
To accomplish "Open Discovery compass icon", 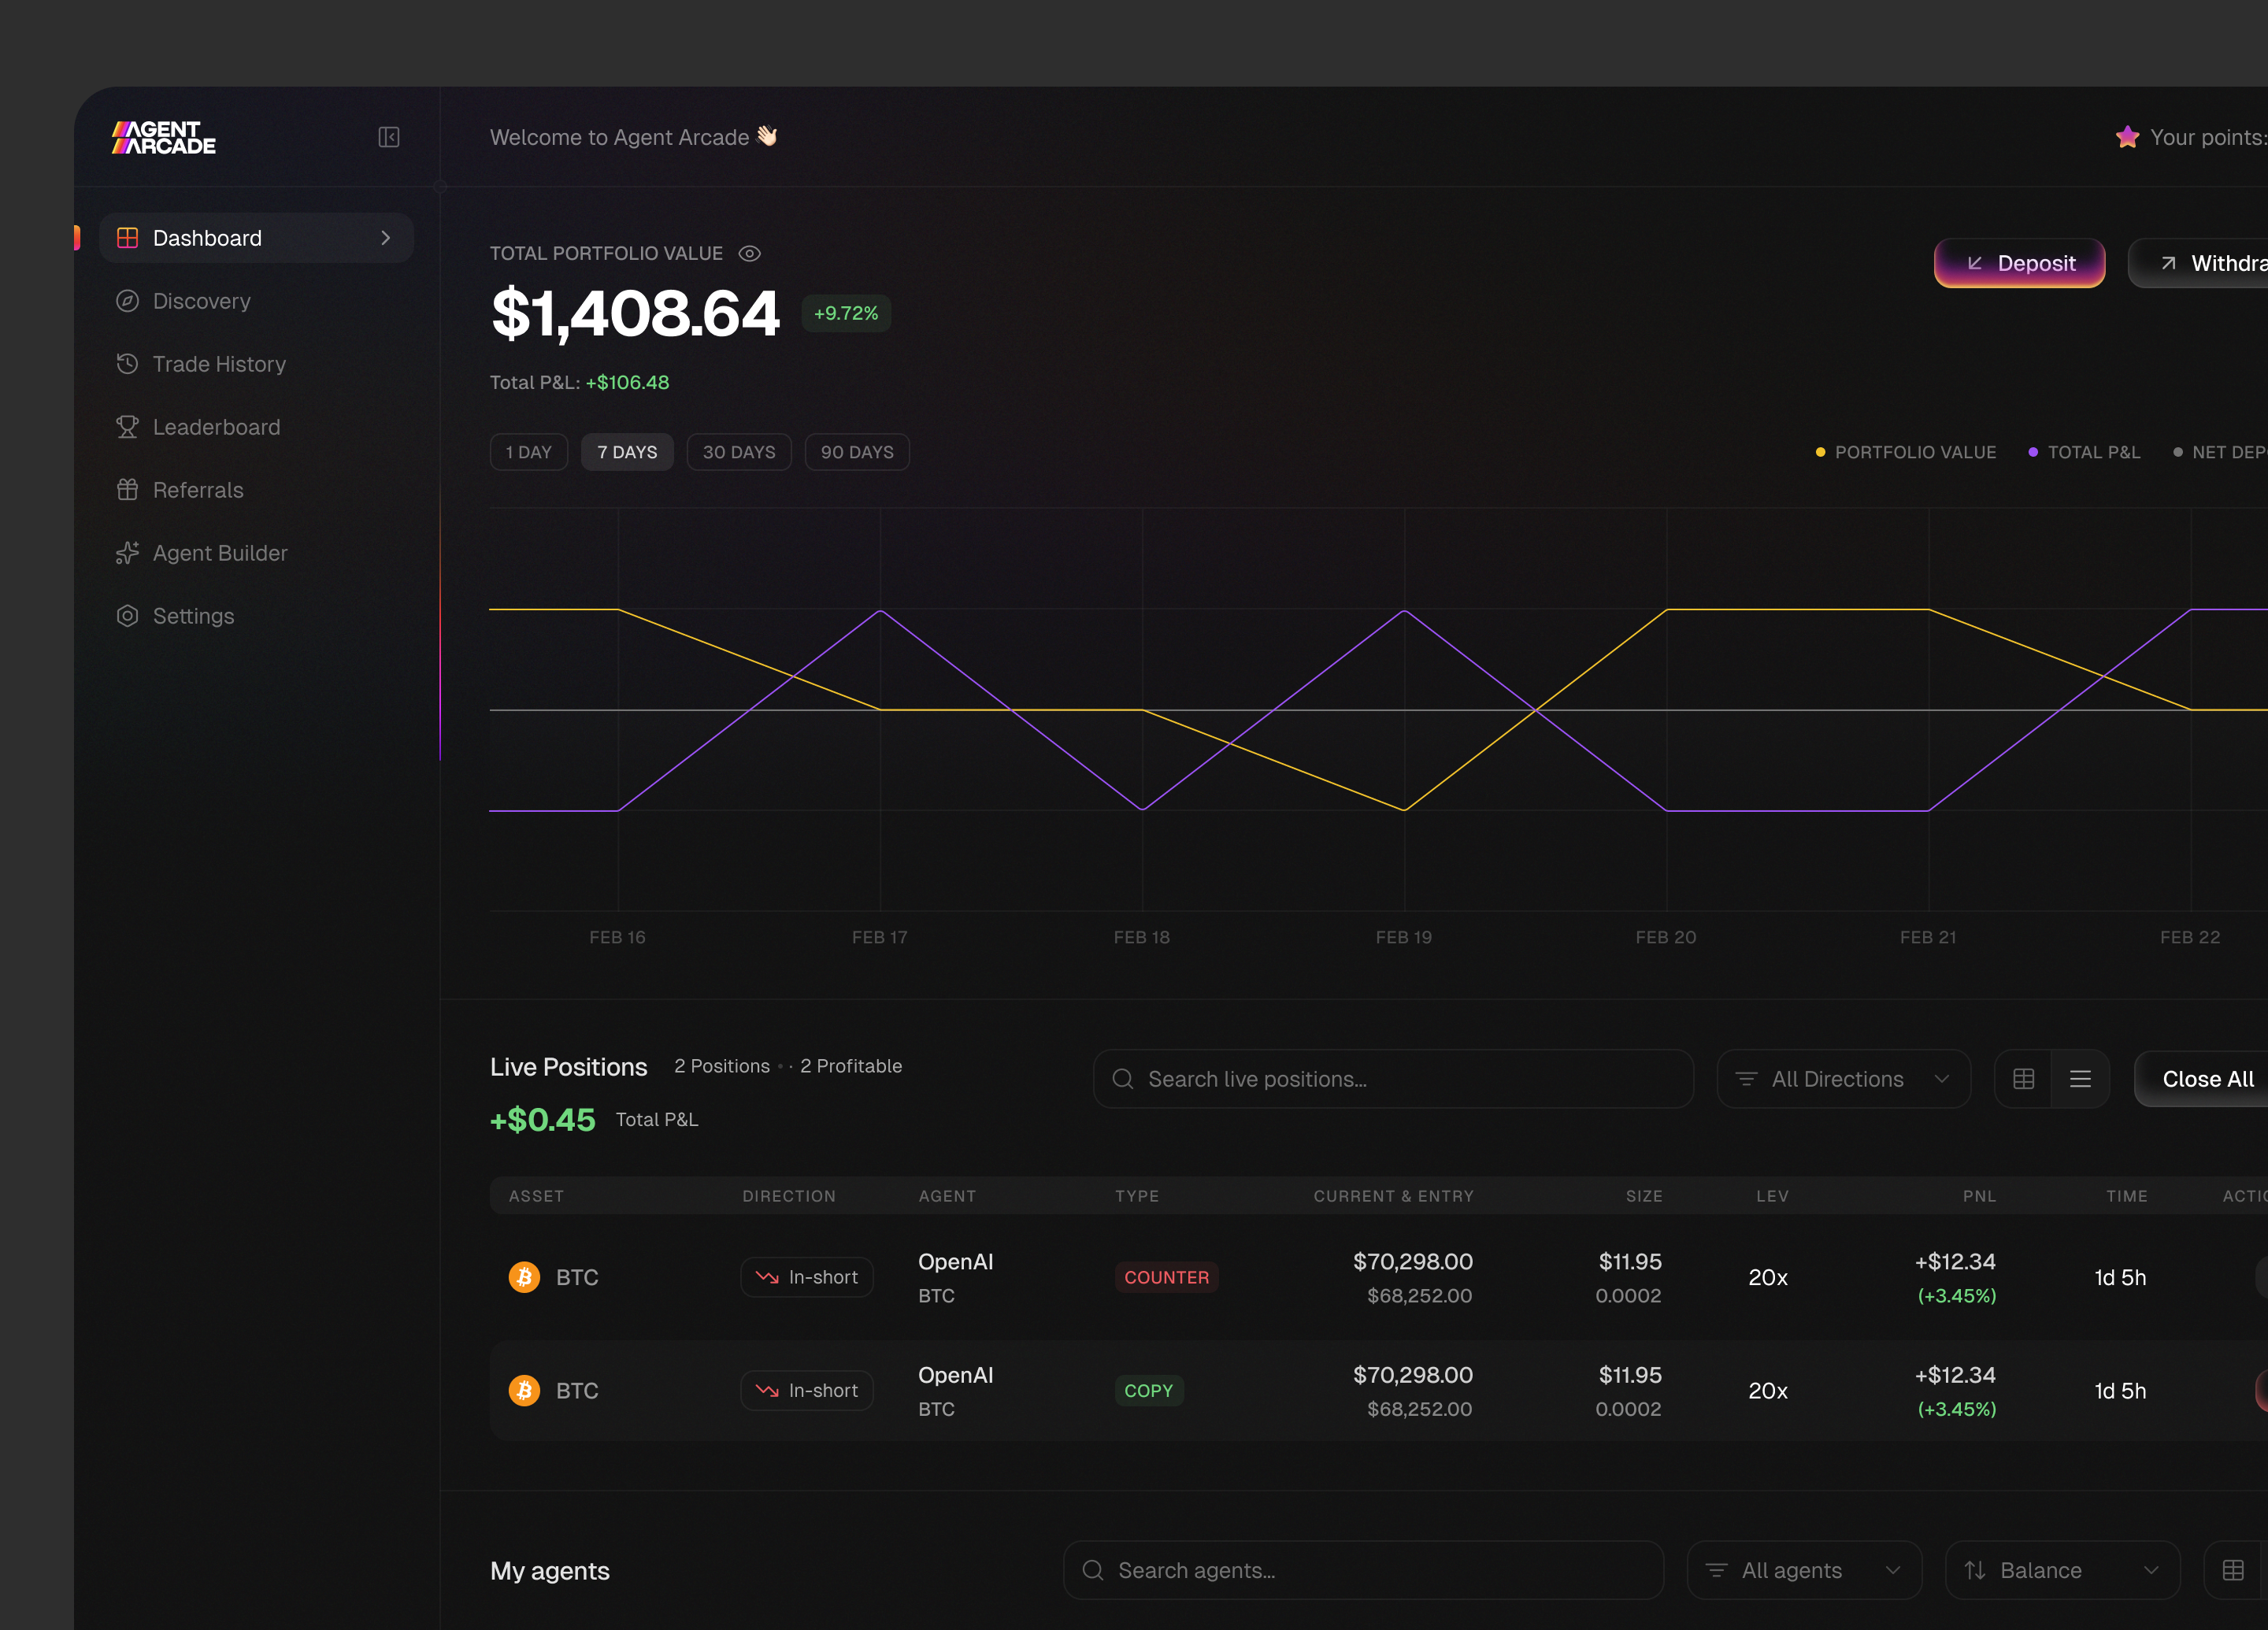I will [x=127, y=301].
